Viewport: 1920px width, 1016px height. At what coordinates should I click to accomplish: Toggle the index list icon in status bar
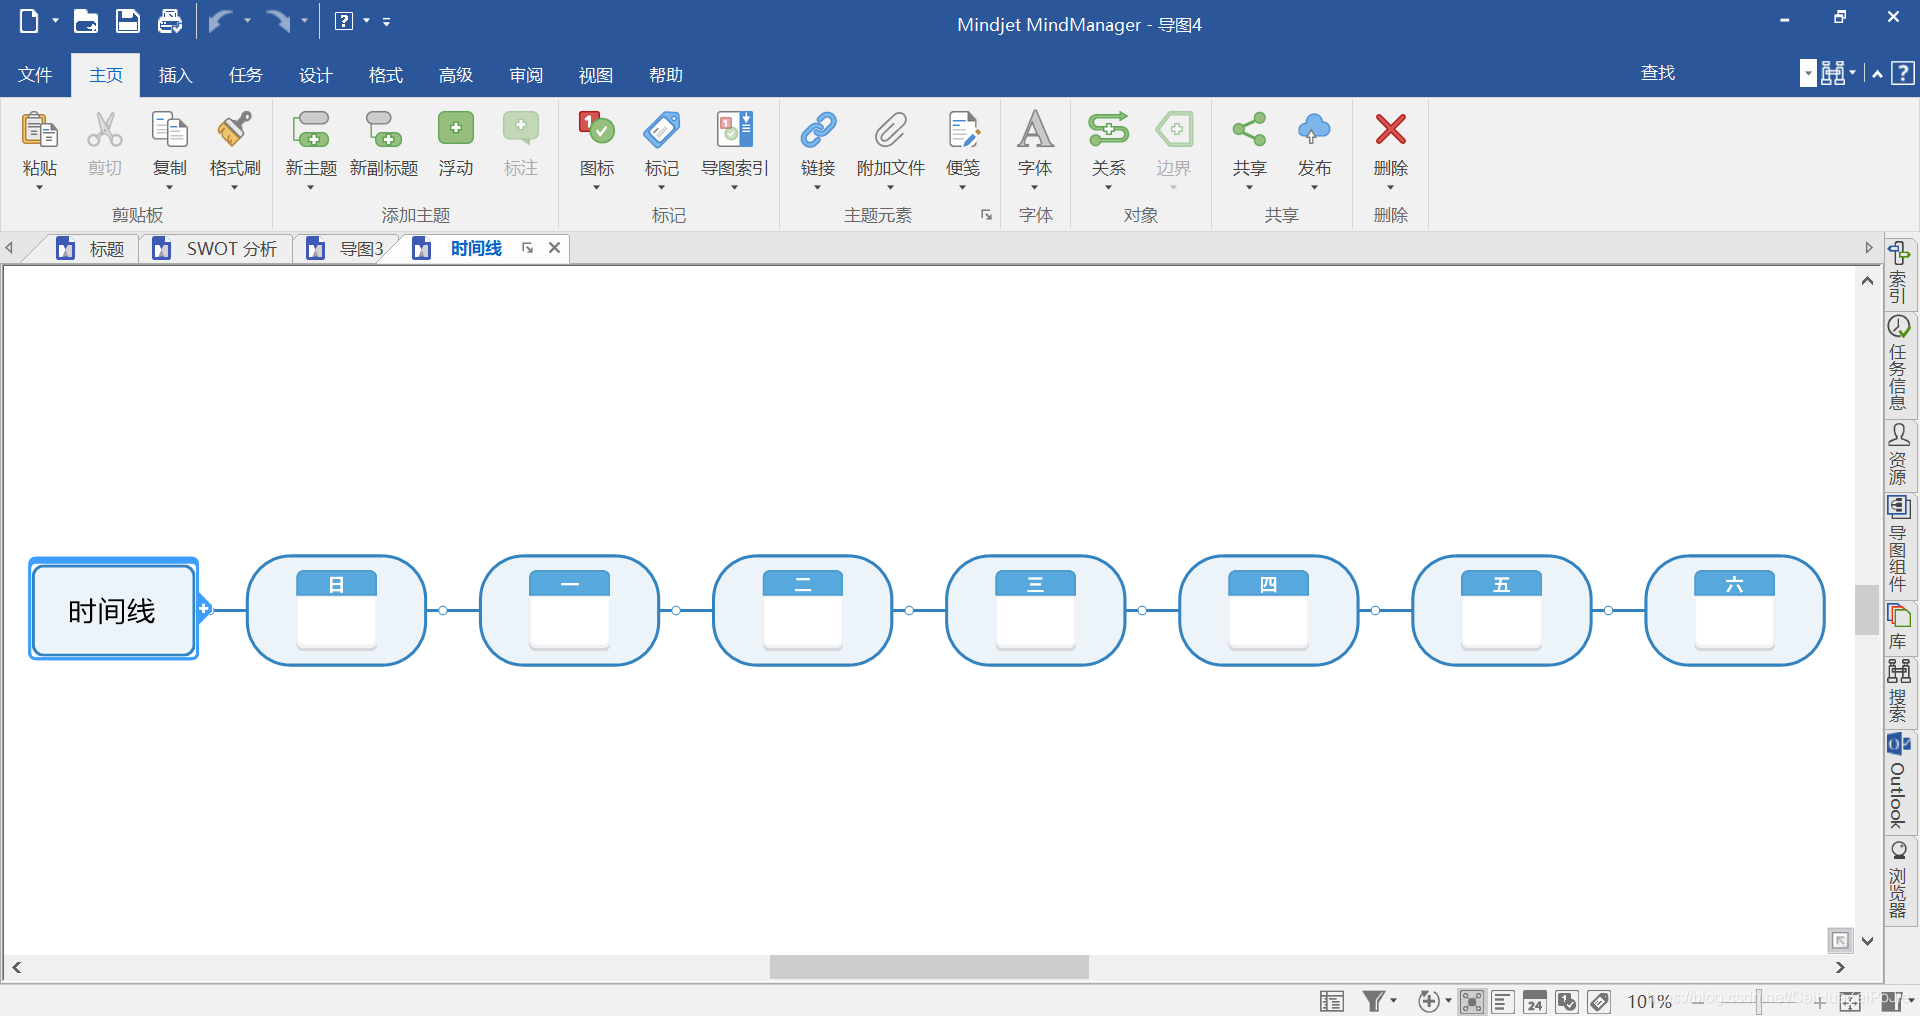[x=1332, y=1001]
